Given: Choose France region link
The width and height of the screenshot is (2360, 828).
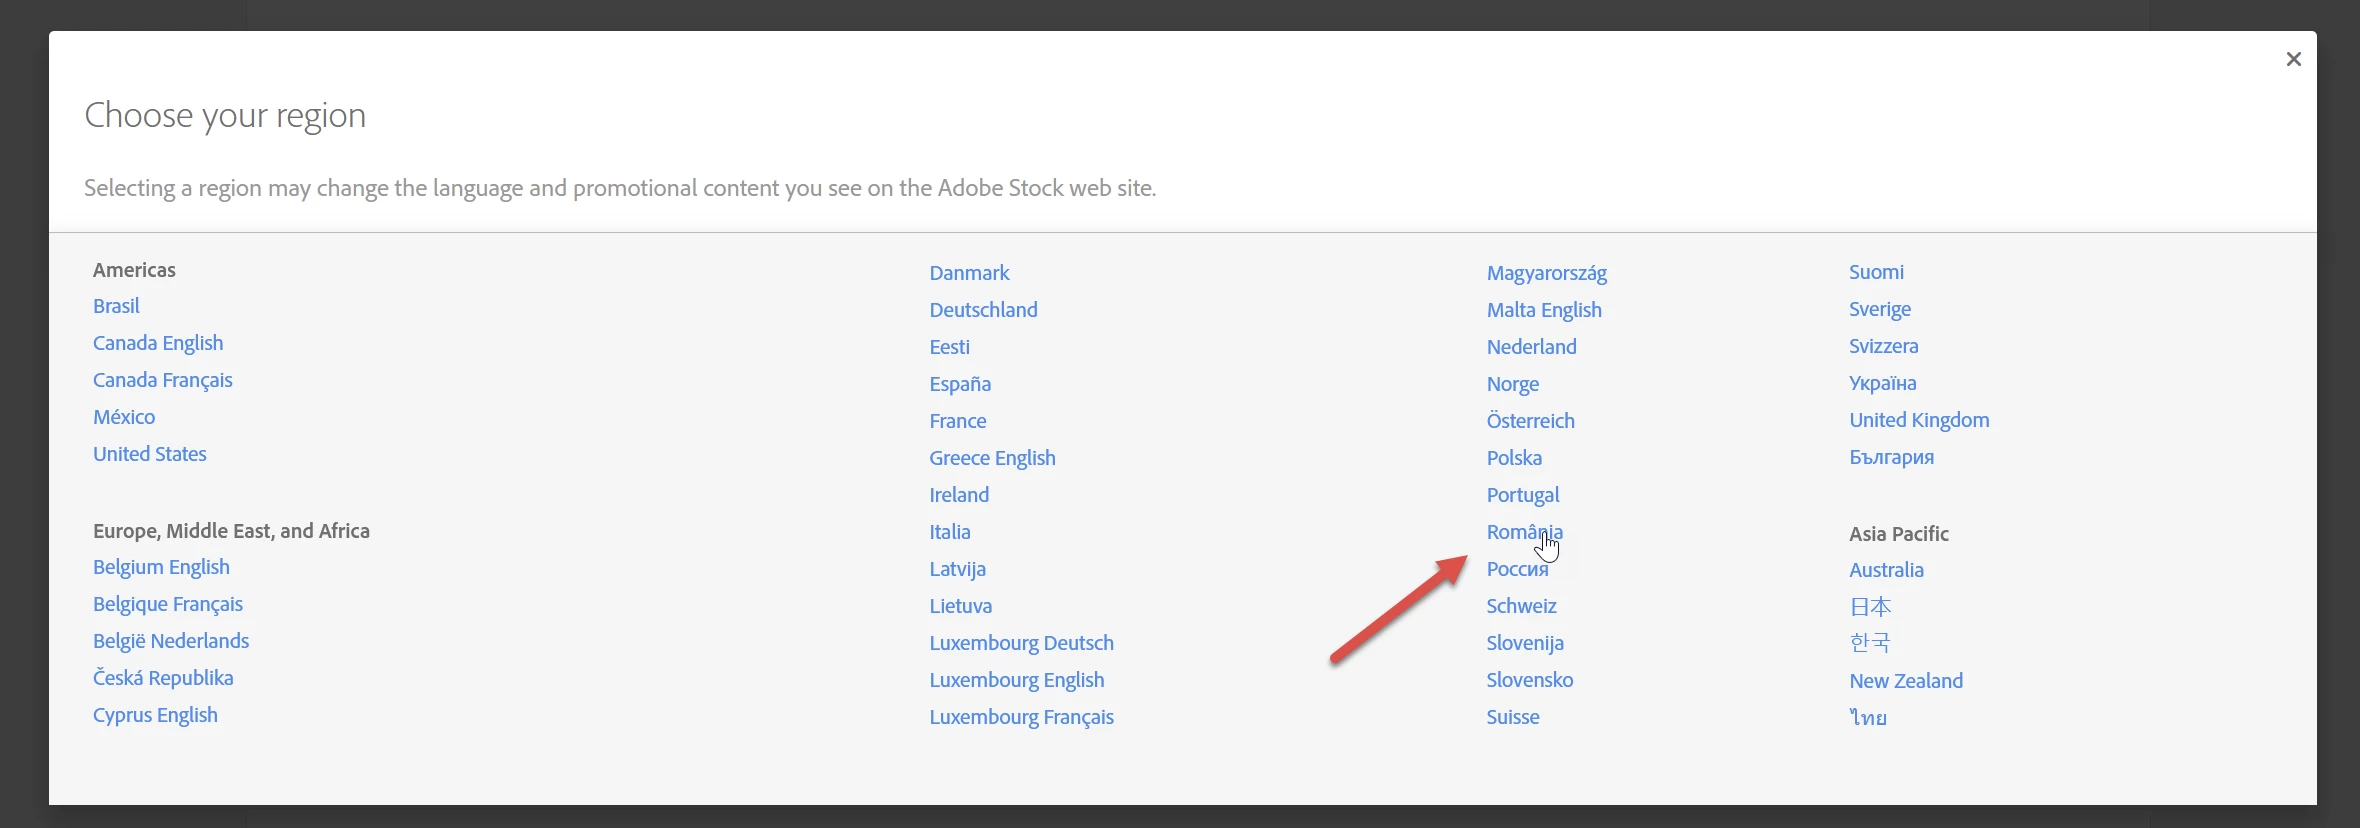Looking at the screenshot, I should (957, 421).
